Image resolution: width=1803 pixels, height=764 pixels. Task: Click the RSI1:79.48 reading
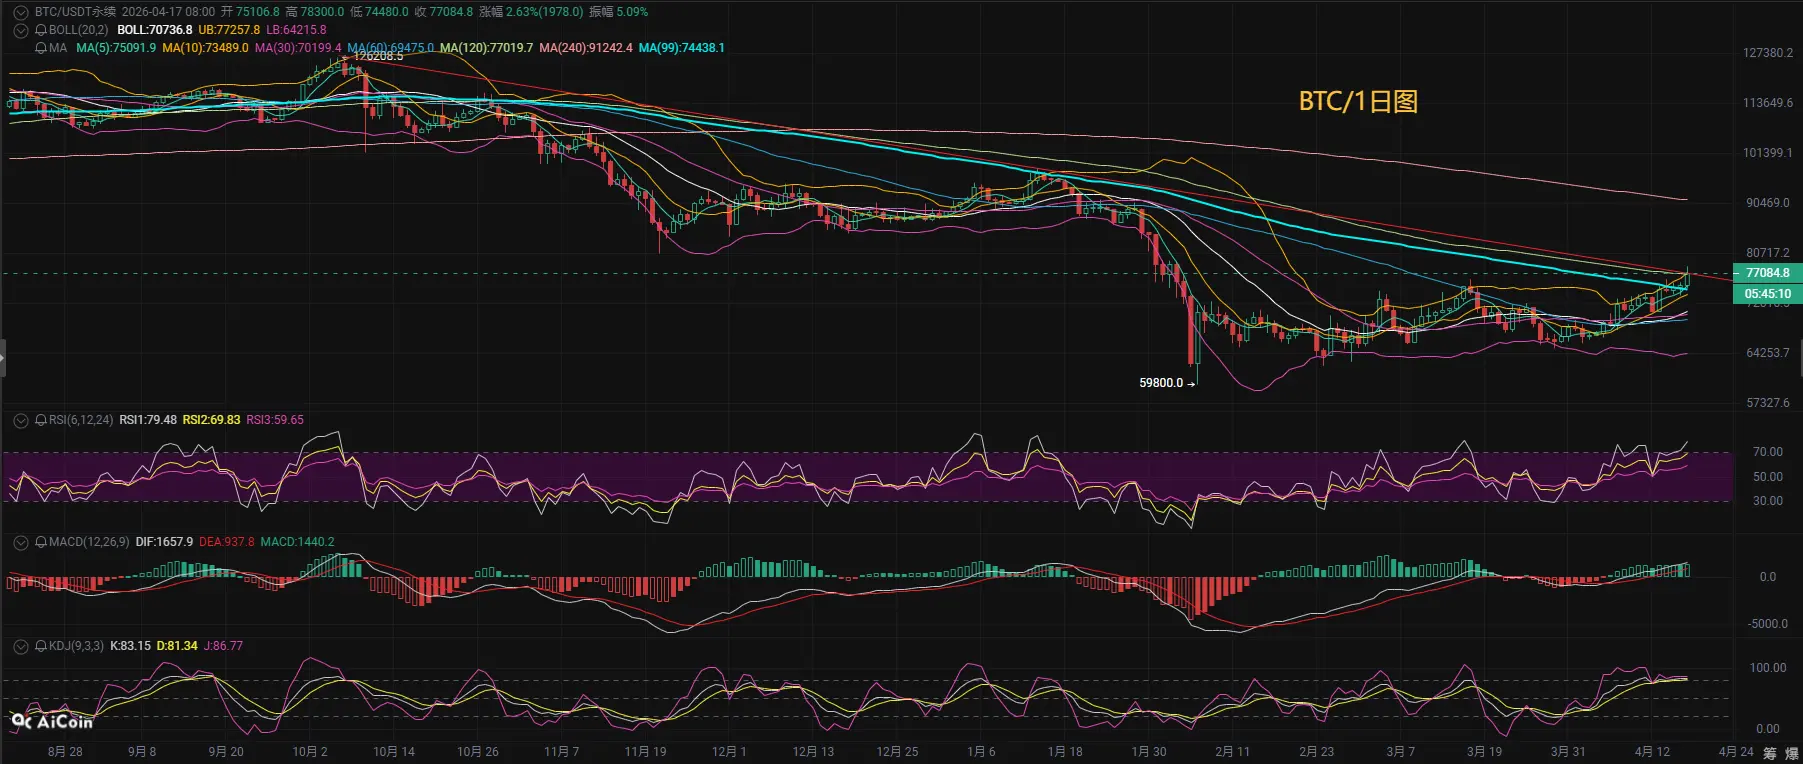148,420
